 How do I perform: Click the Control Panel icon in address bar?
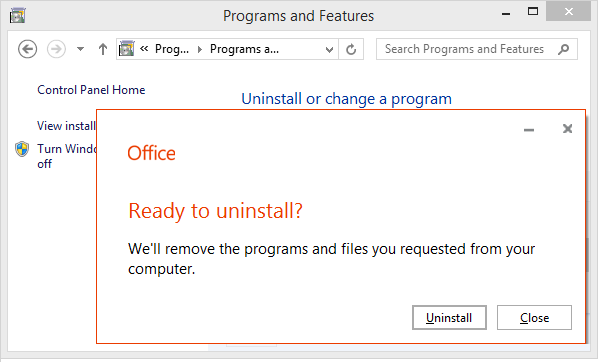(x=127, y=49)
